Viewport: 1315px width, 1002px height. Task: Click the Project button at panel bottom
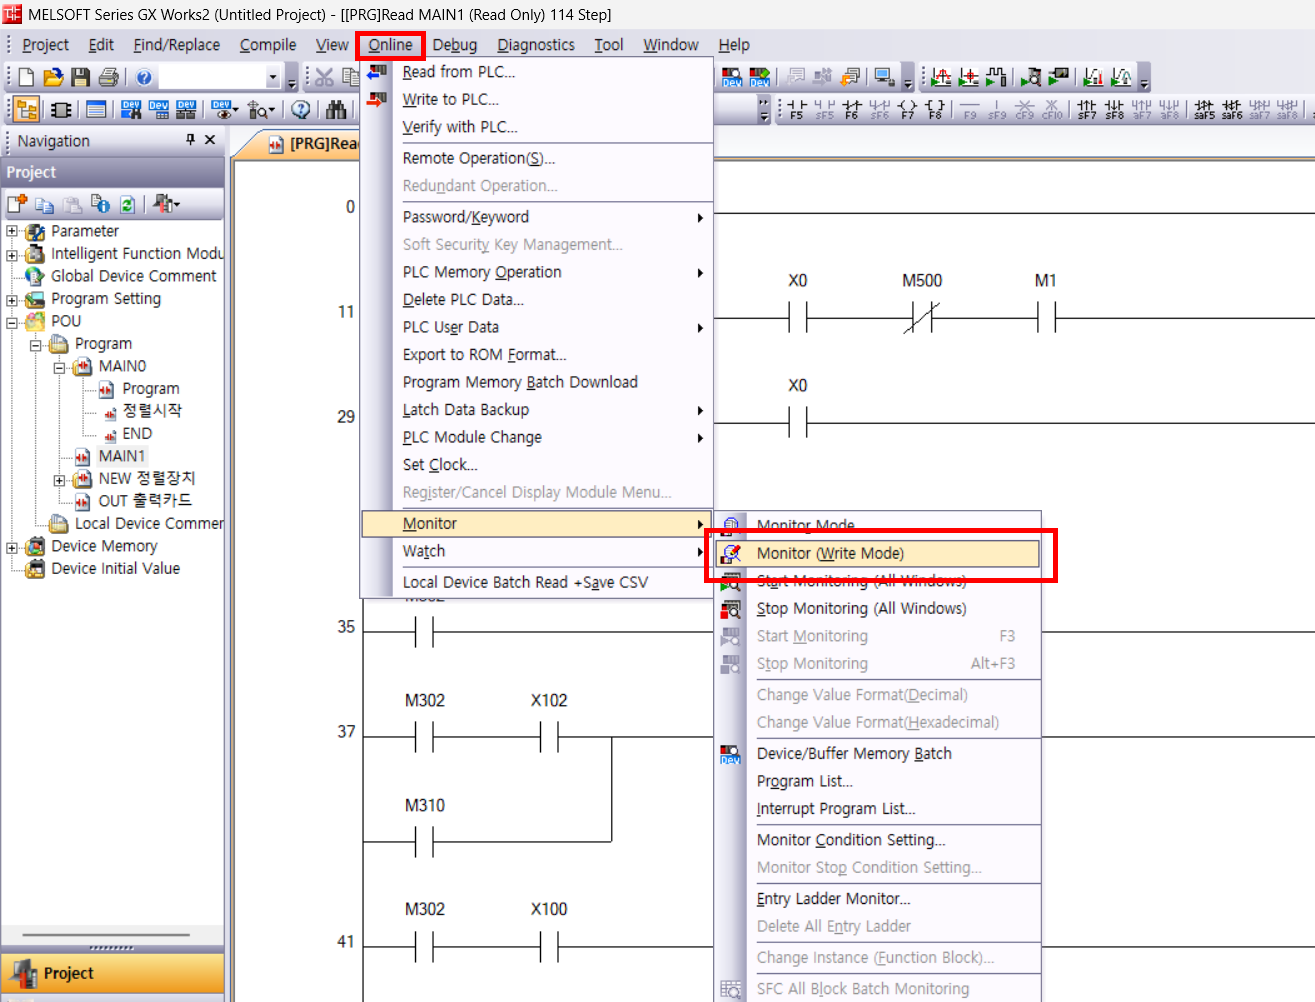click(x=112, y=973)
